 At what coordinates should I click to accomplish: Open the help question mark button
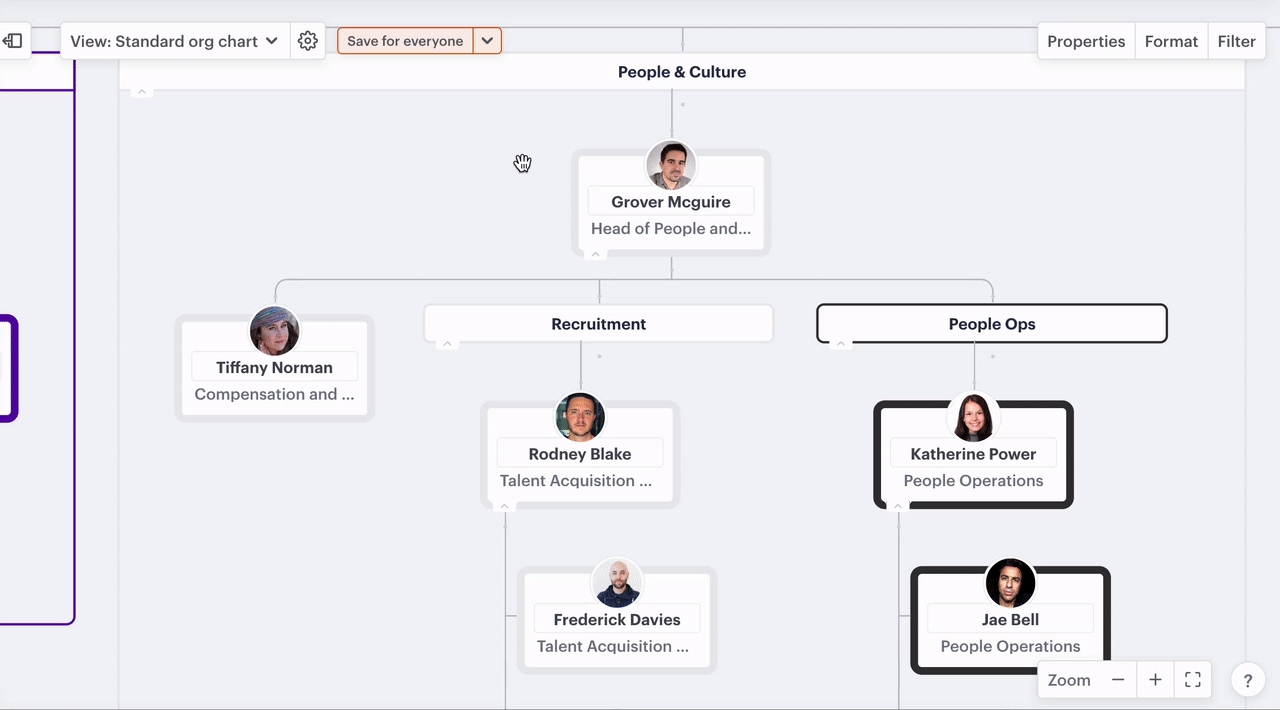pyautogui.click(x=1248, y=681)
